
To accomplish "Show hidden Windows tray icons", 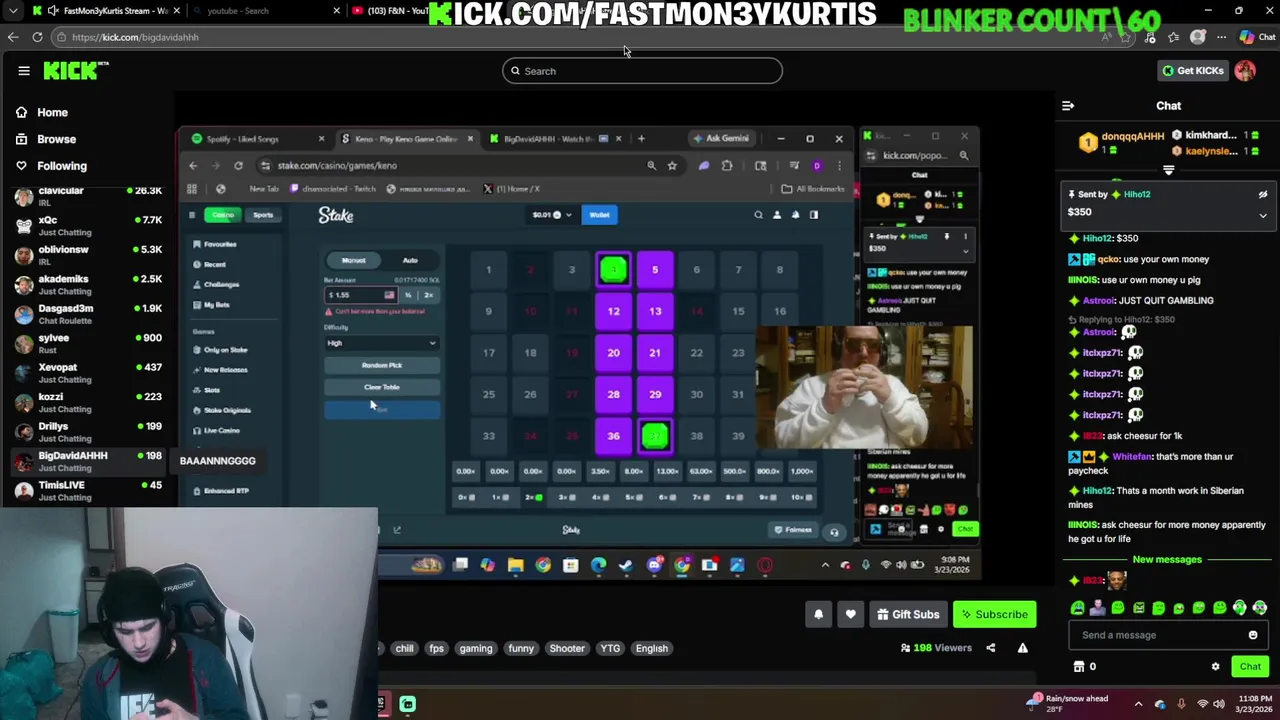I will click(x=1138, y=704).
